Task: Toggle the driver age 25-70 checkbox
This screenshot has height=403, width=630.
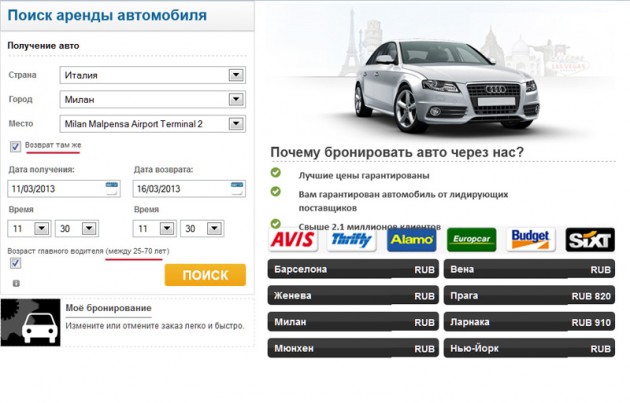Action: coord(15,263)
